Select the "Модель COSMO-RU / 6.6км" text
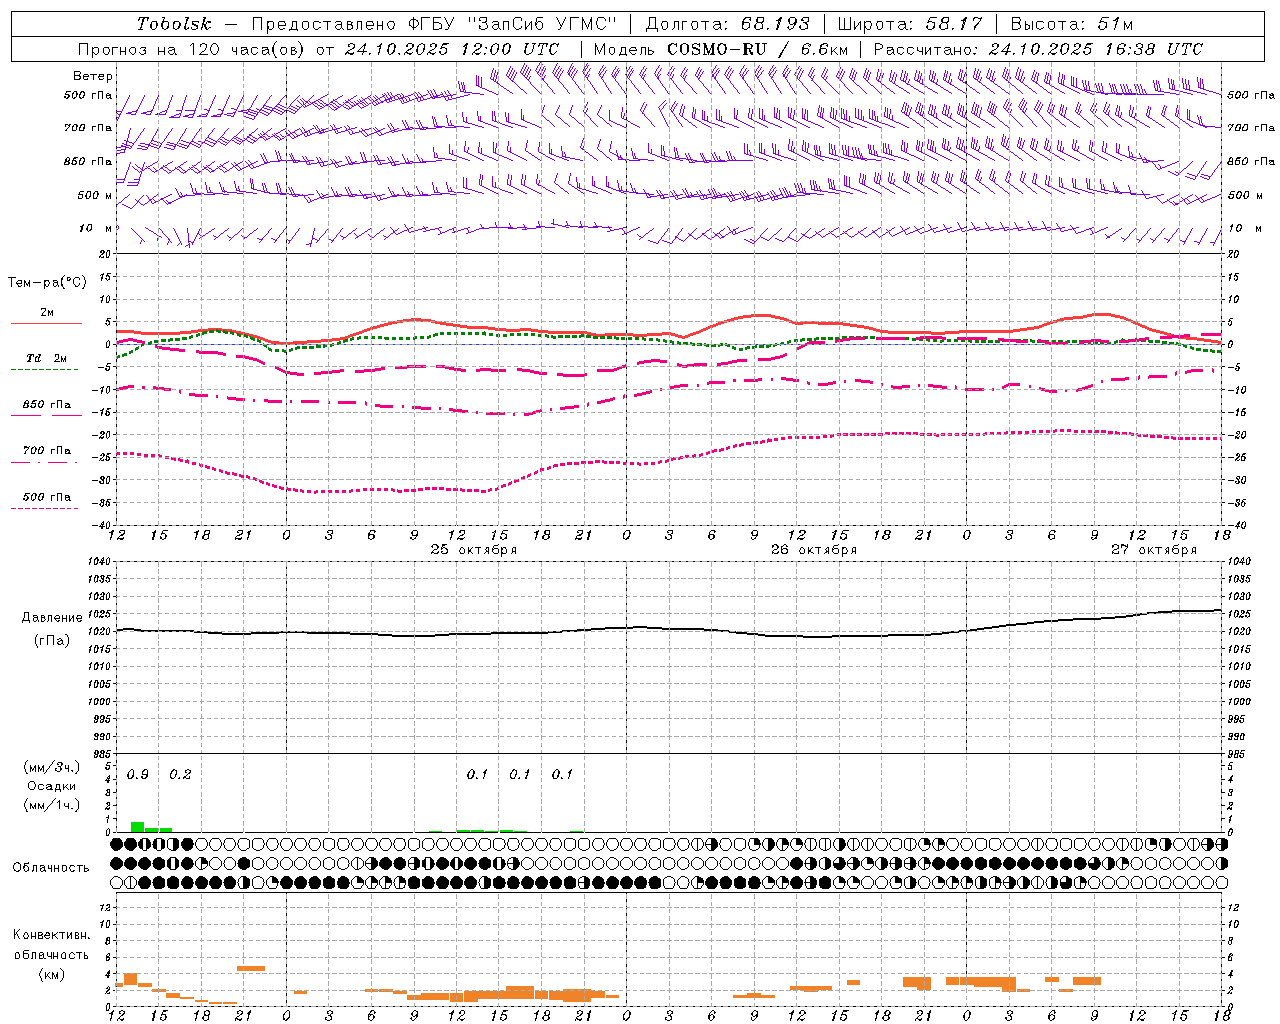 coord(720,49)
